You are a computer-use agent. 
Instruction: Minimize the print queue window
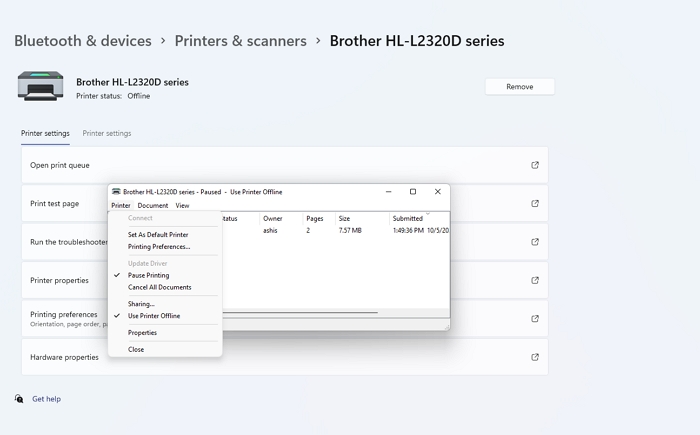point(388,192)
